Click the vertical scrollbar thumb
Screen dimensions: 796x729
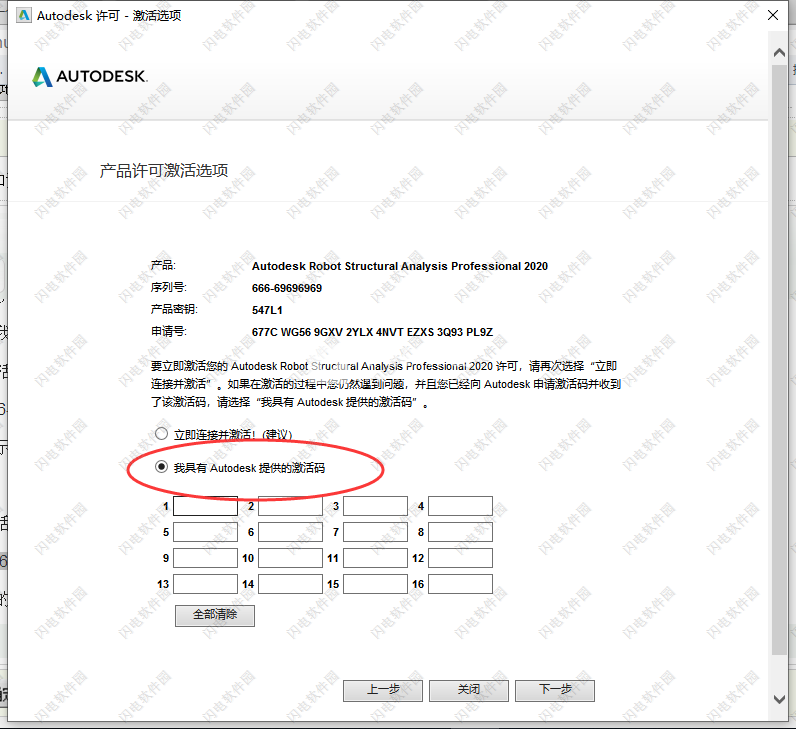pyautogui.click(x=779, y=359)
